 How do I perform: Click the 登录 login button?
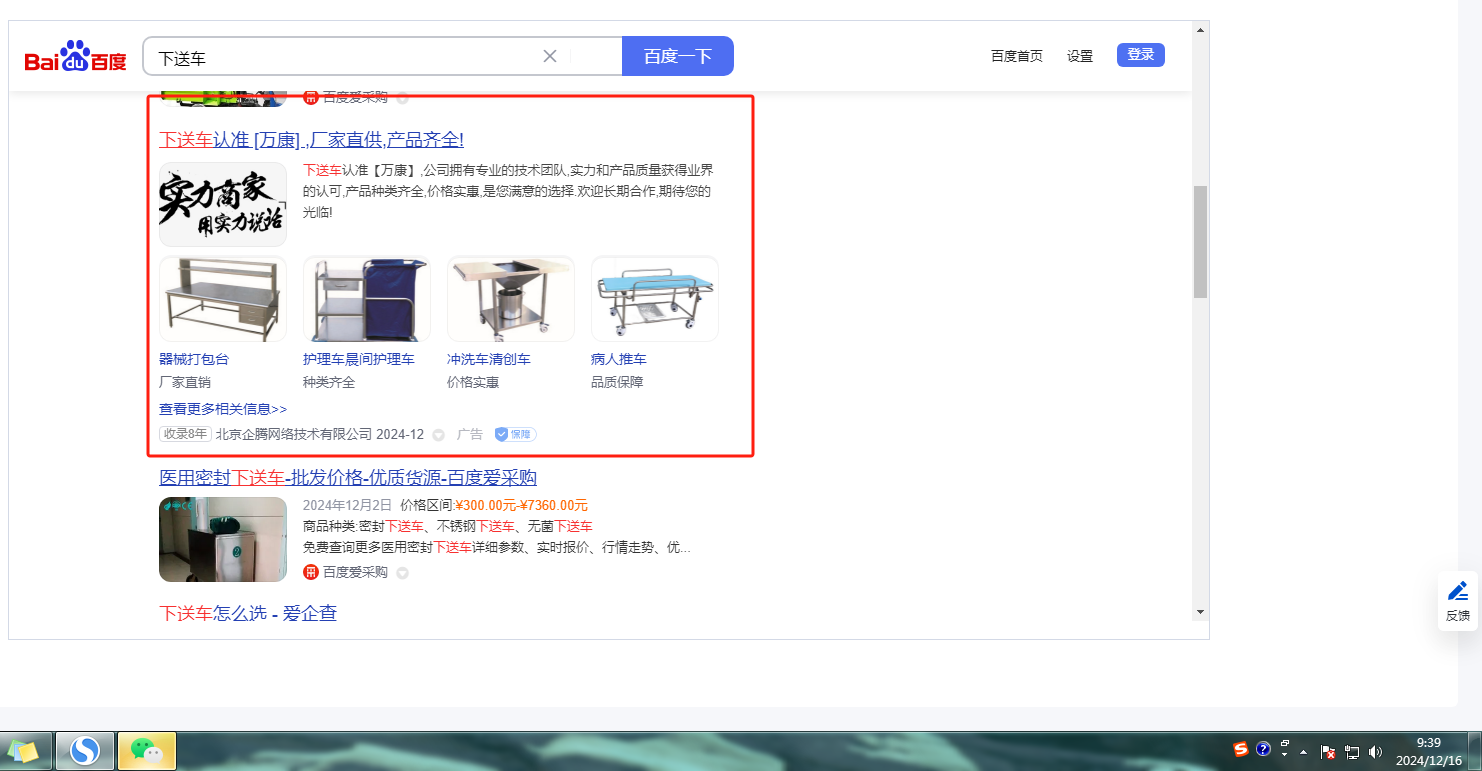pos(1141,55)
